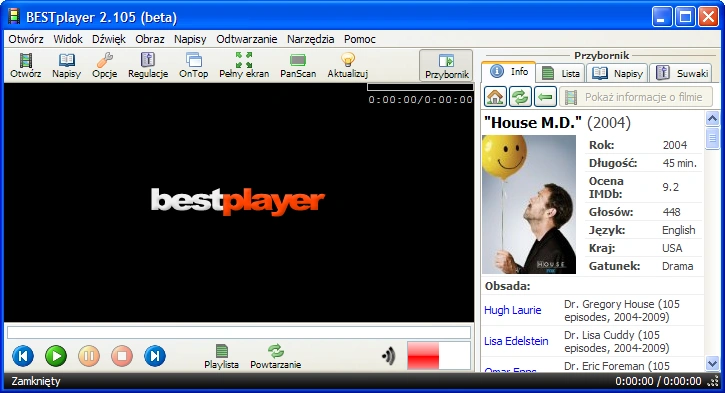725x393 pixels.
Task: Toggle Powtarzanie repeat mode
Action: [x=276, y=356]
